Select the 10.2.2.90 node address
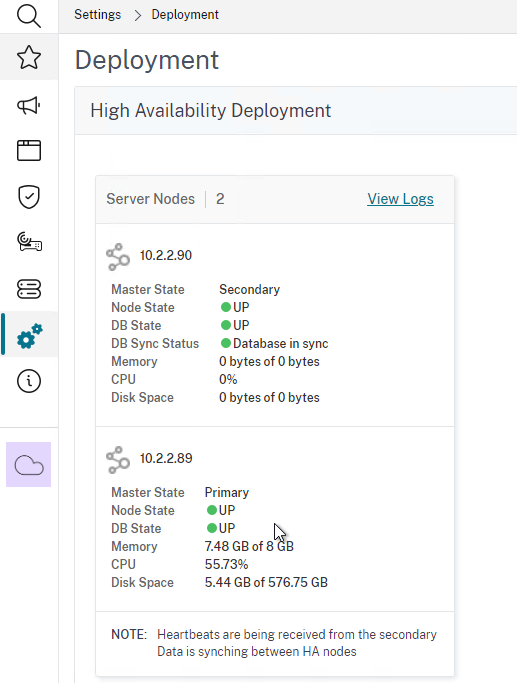 pos(166,255)
